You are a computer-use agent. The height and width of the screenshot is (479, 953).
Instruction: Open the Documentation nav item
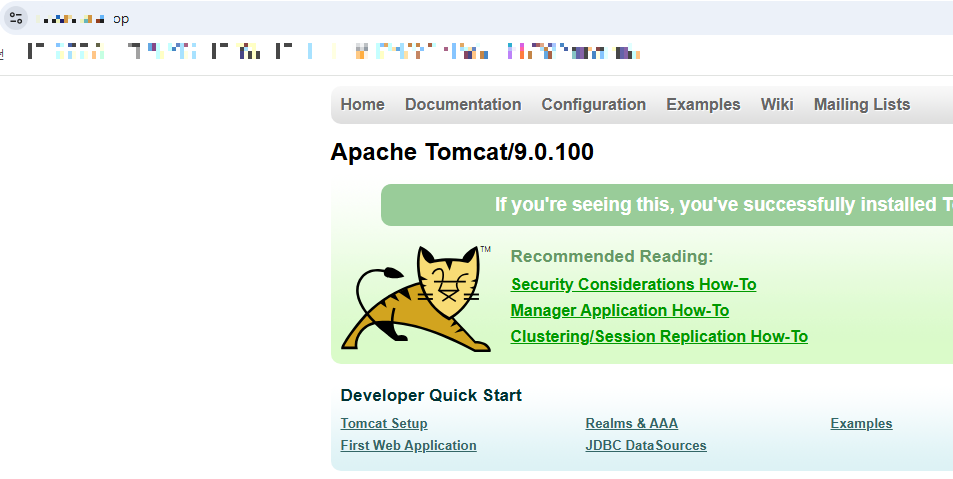(463, 105)
